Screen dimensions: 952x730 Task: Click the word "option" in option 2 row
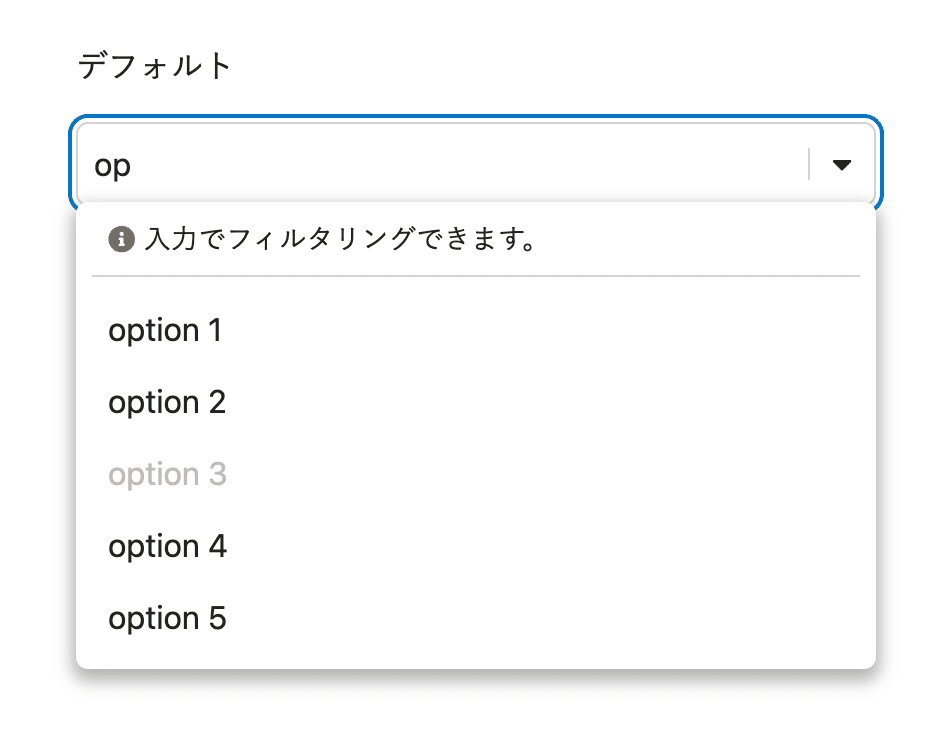pyautogui.click(x=154, y=403)
